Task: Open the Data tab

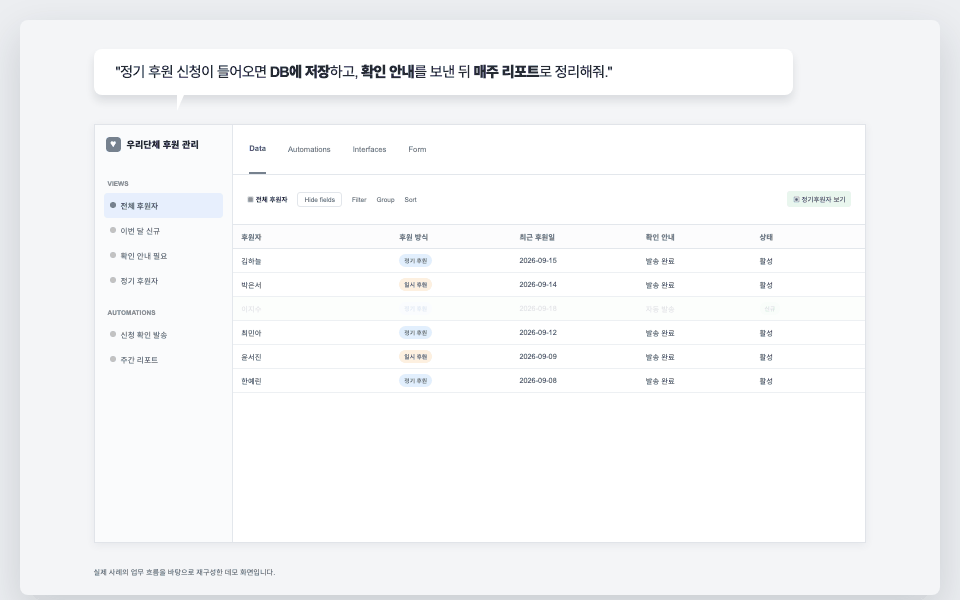Action: pyautogui.click(x=258, y=149)
